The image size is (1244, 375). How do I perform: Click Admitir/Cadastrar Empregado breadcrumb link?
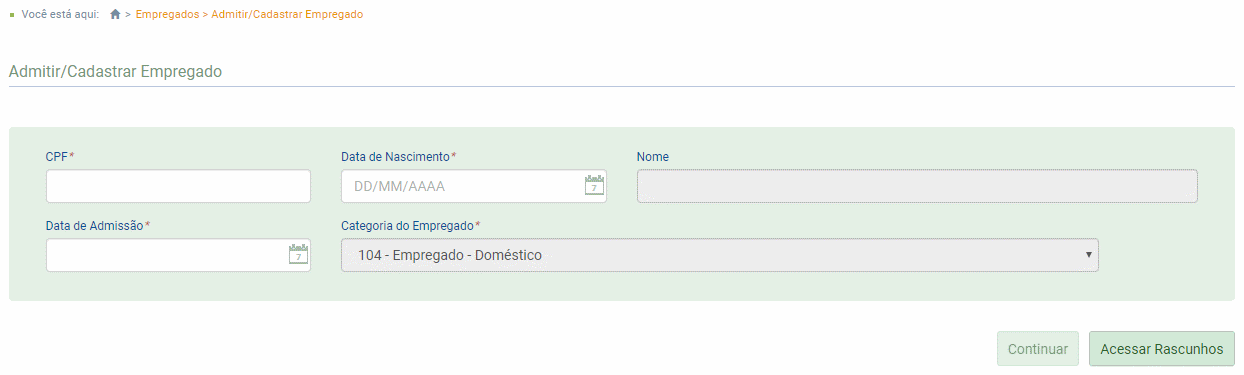287,15
